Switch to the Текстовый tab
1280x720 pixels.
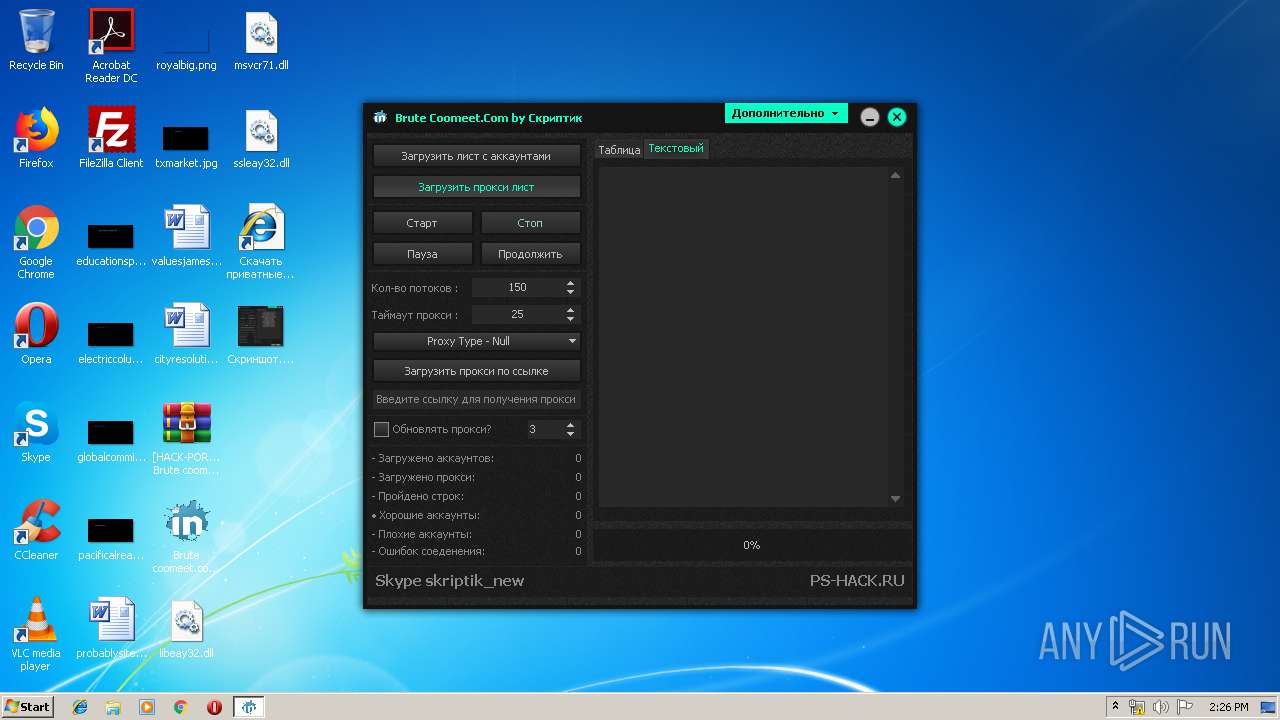click(x=676, y=148)
